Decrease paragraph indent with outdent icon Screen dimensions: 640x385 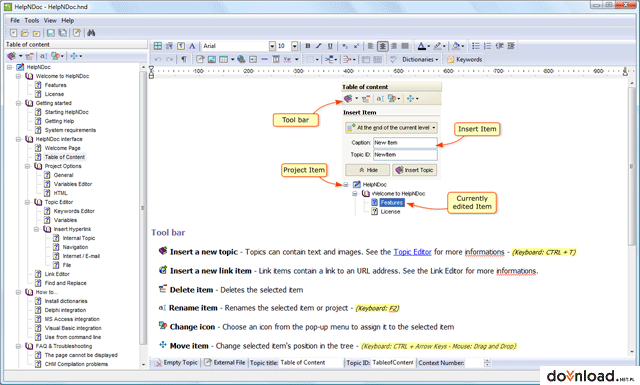click(499, 46)
